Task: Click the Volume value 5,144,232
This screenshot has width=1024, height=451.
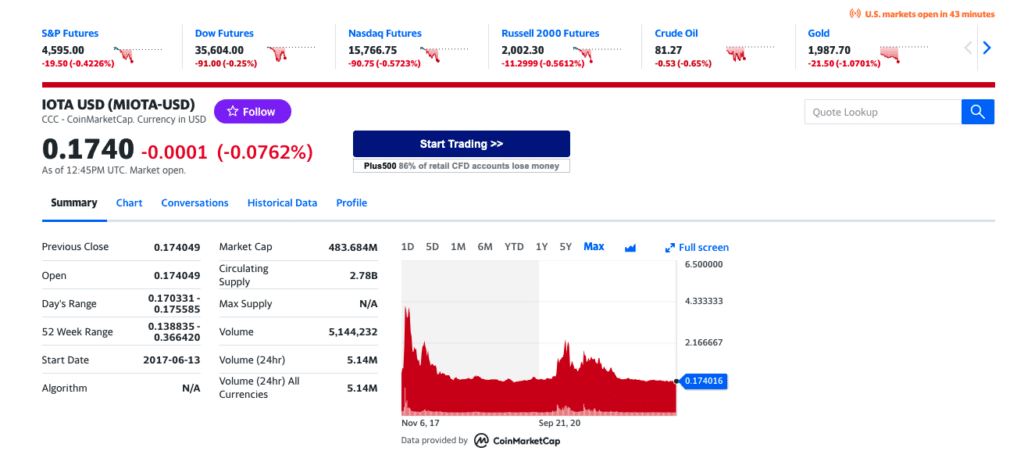Action: (353, 332)
